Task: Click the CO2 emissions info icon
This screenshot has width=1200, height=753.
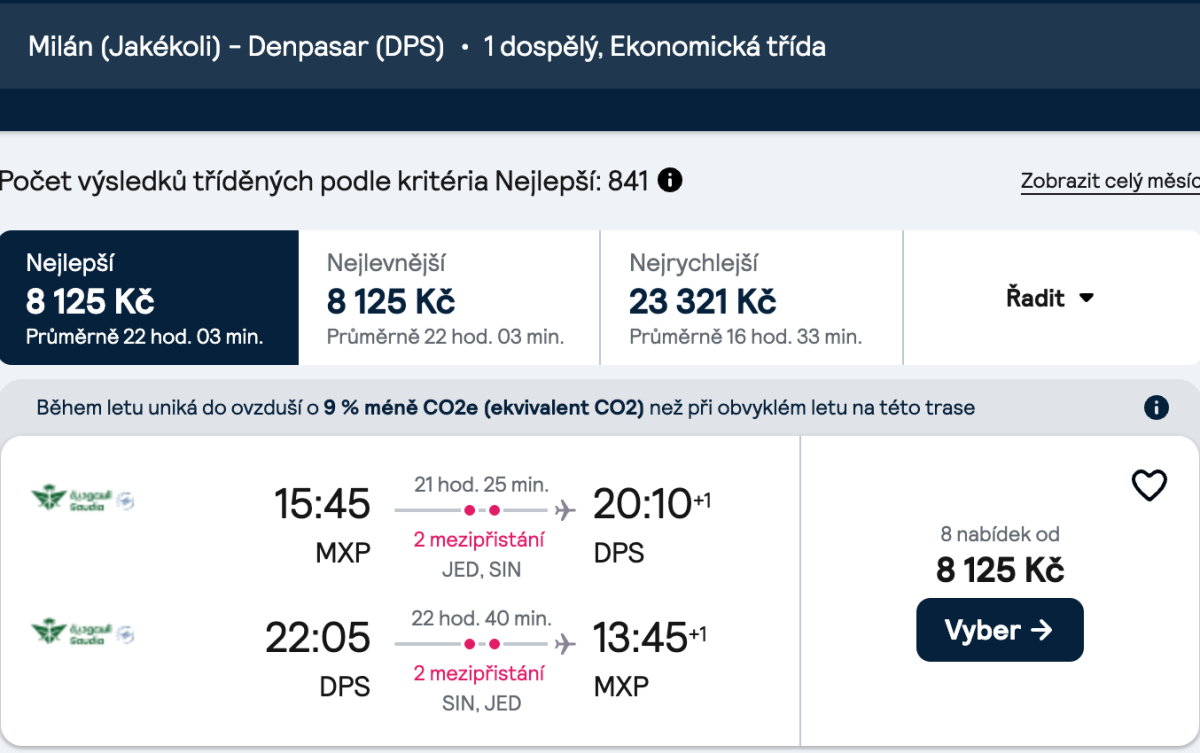Action: coord(1156,407)
